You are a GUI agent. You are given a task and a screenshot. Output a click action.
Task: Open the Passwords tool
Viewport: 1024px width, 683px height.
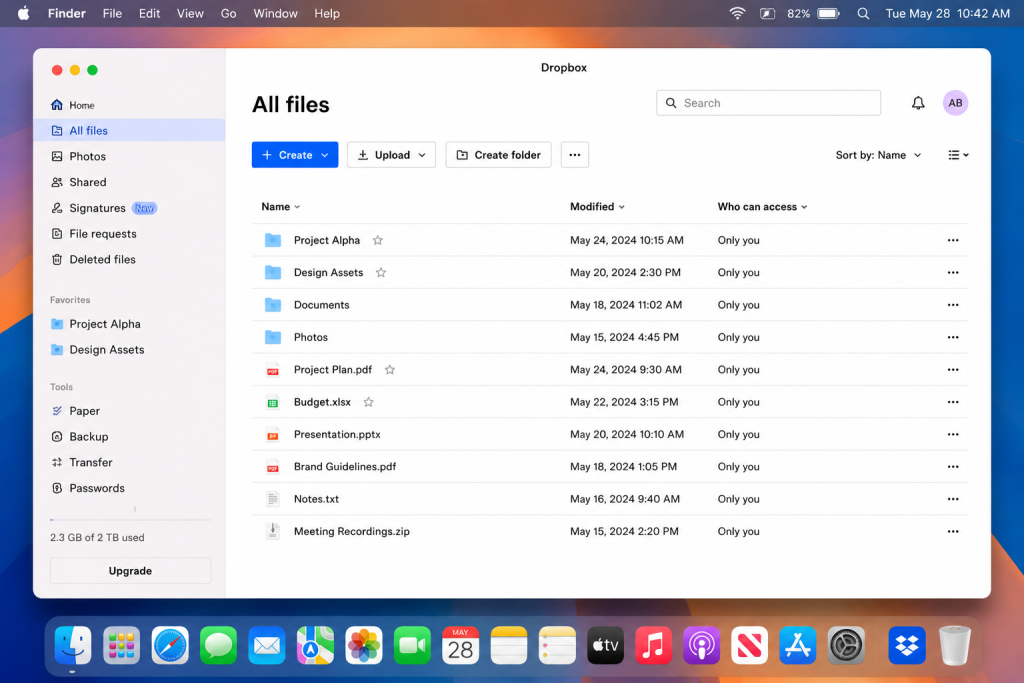[129, 488]
